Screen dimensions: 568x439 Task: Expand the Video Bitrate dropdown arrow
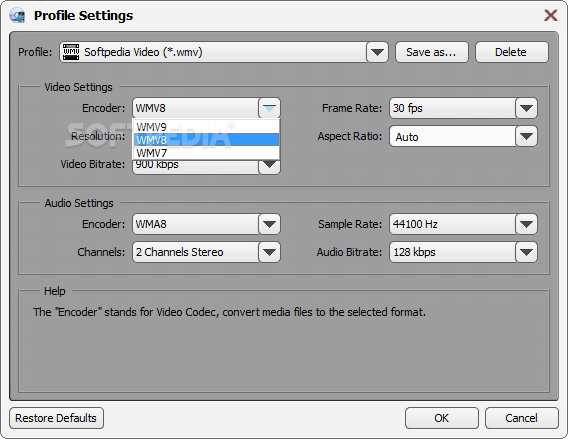[x=269, y=166]
